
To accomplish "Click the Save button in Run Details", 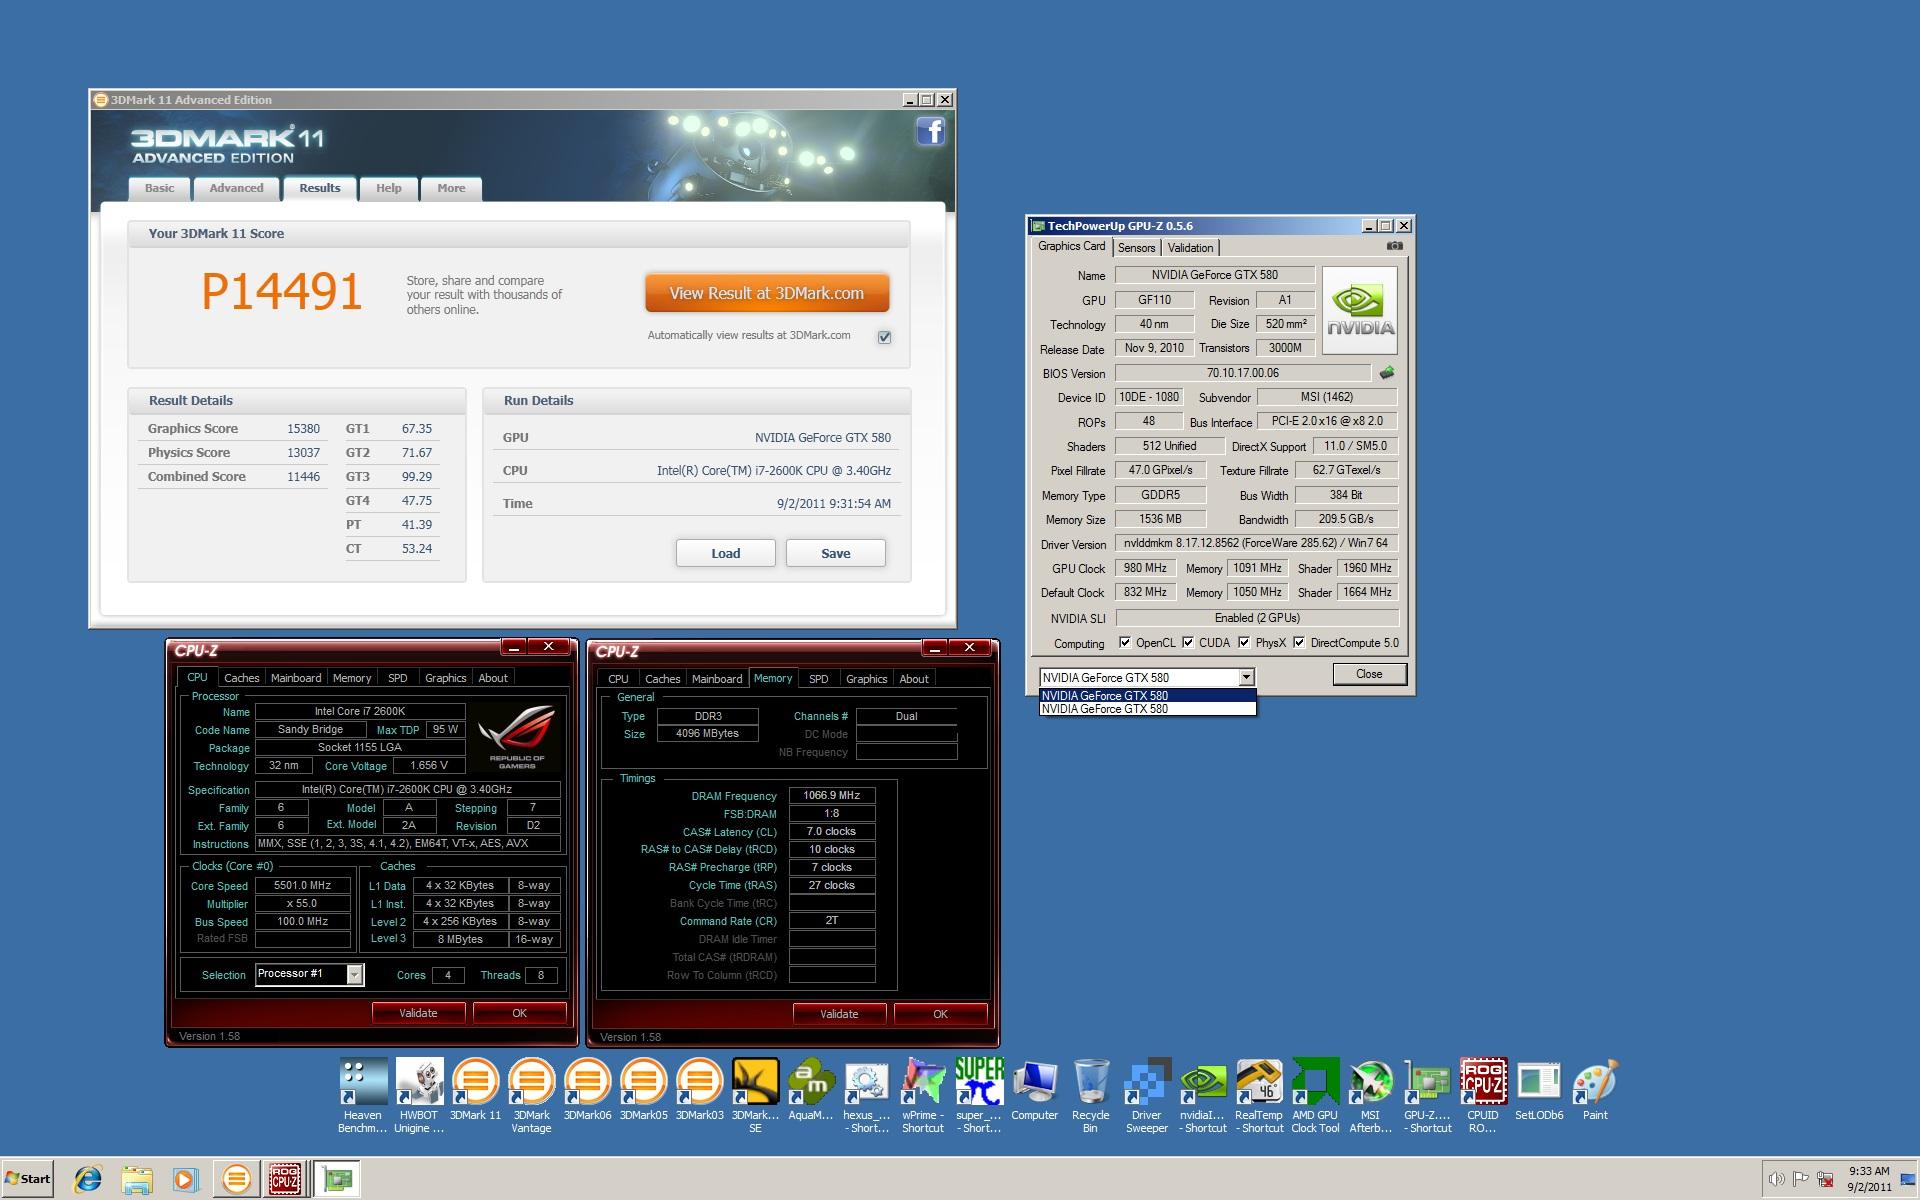I will 836,553.
